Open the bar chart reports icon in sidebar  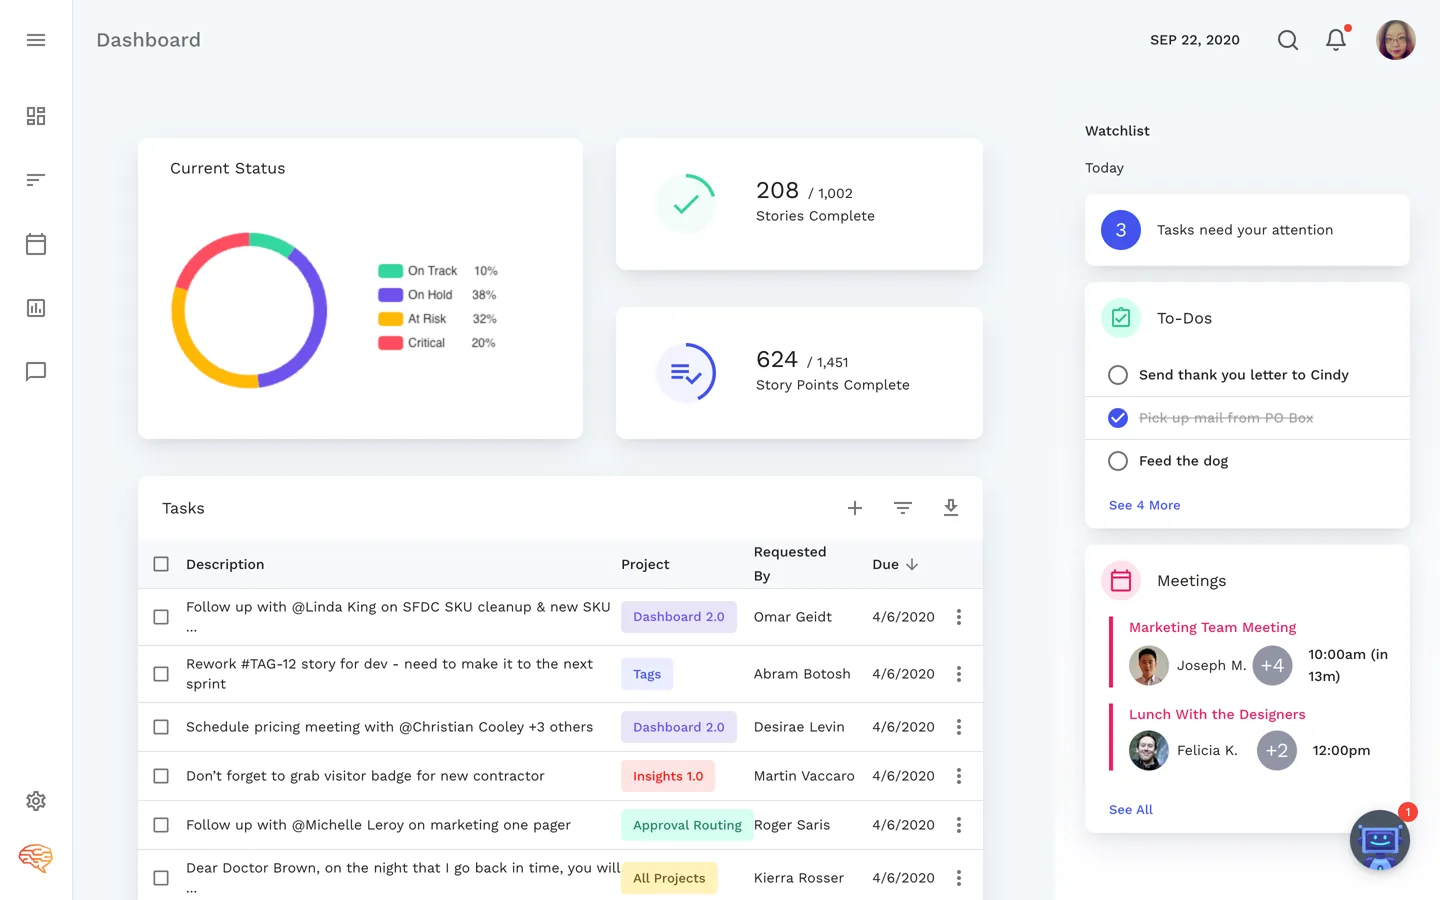tap(36, 308)
